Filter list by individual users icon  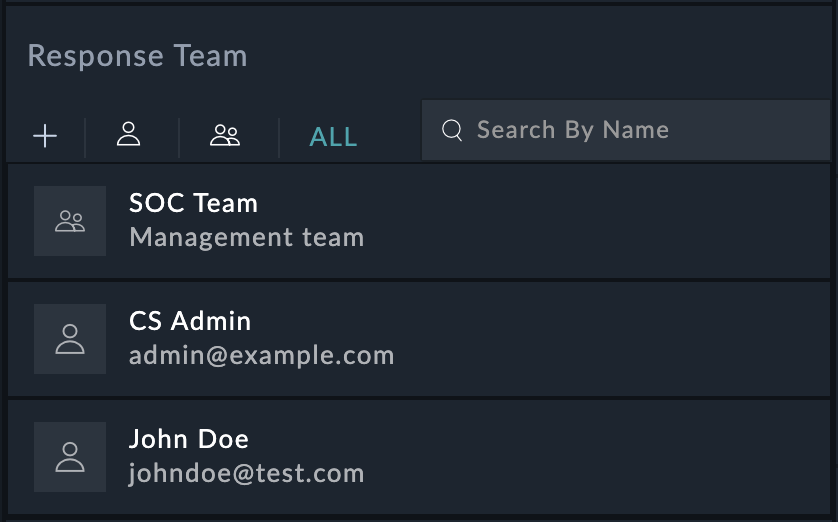coord(128,135)
